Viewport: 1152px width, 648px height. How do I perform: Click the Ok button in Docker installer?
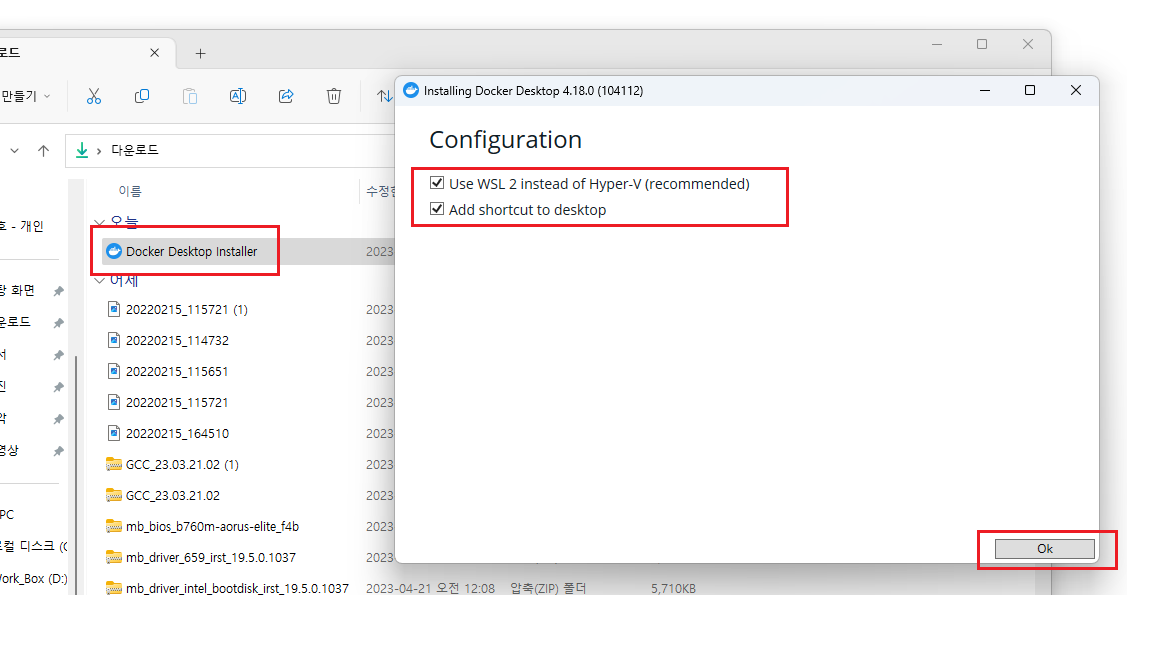(1045, 549)
